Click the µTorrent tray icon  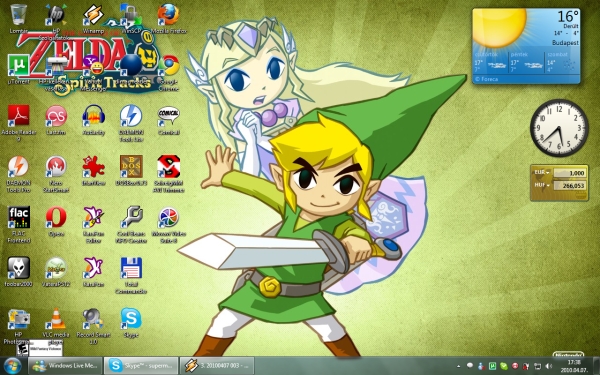[x=492, y=366]
